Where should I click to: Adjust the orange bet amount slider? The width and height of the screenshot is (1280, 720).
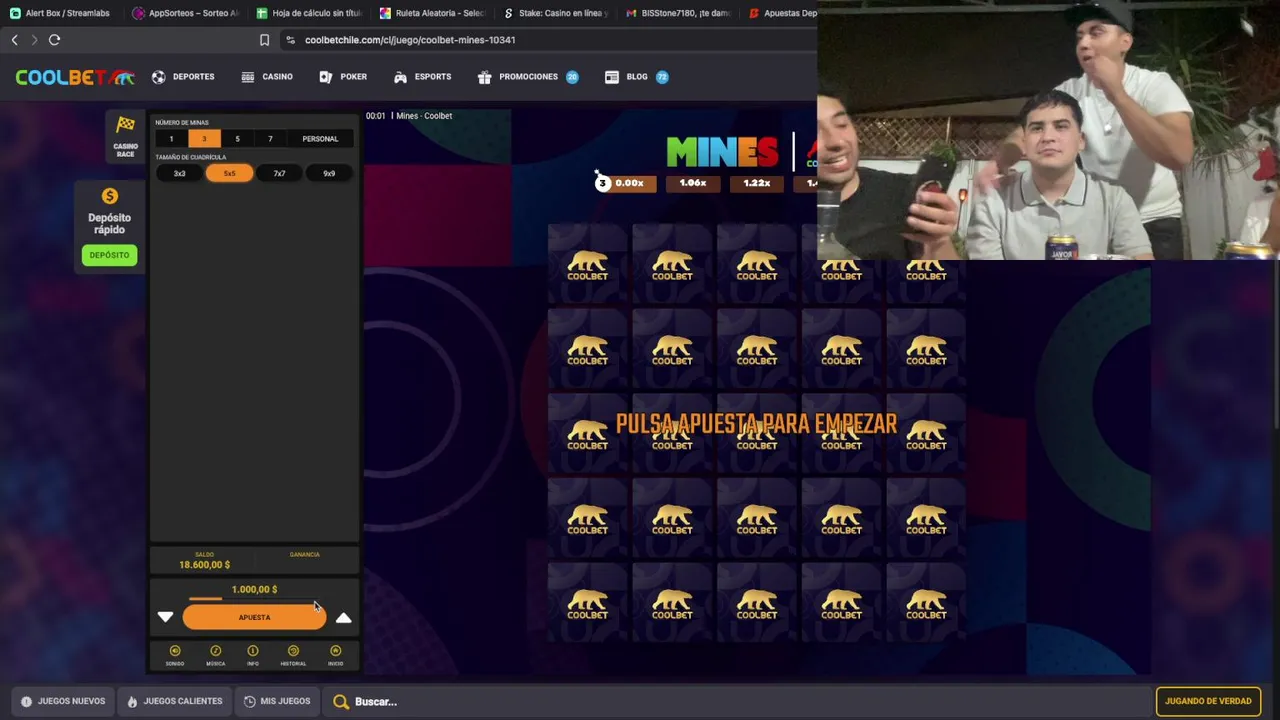[x=206, y=599]
